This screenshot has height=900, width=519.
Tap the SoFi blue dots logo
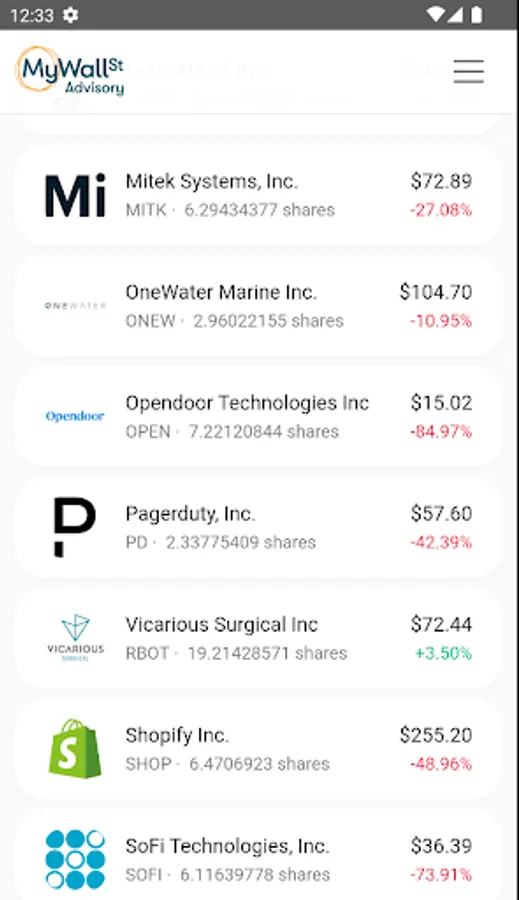75,859
